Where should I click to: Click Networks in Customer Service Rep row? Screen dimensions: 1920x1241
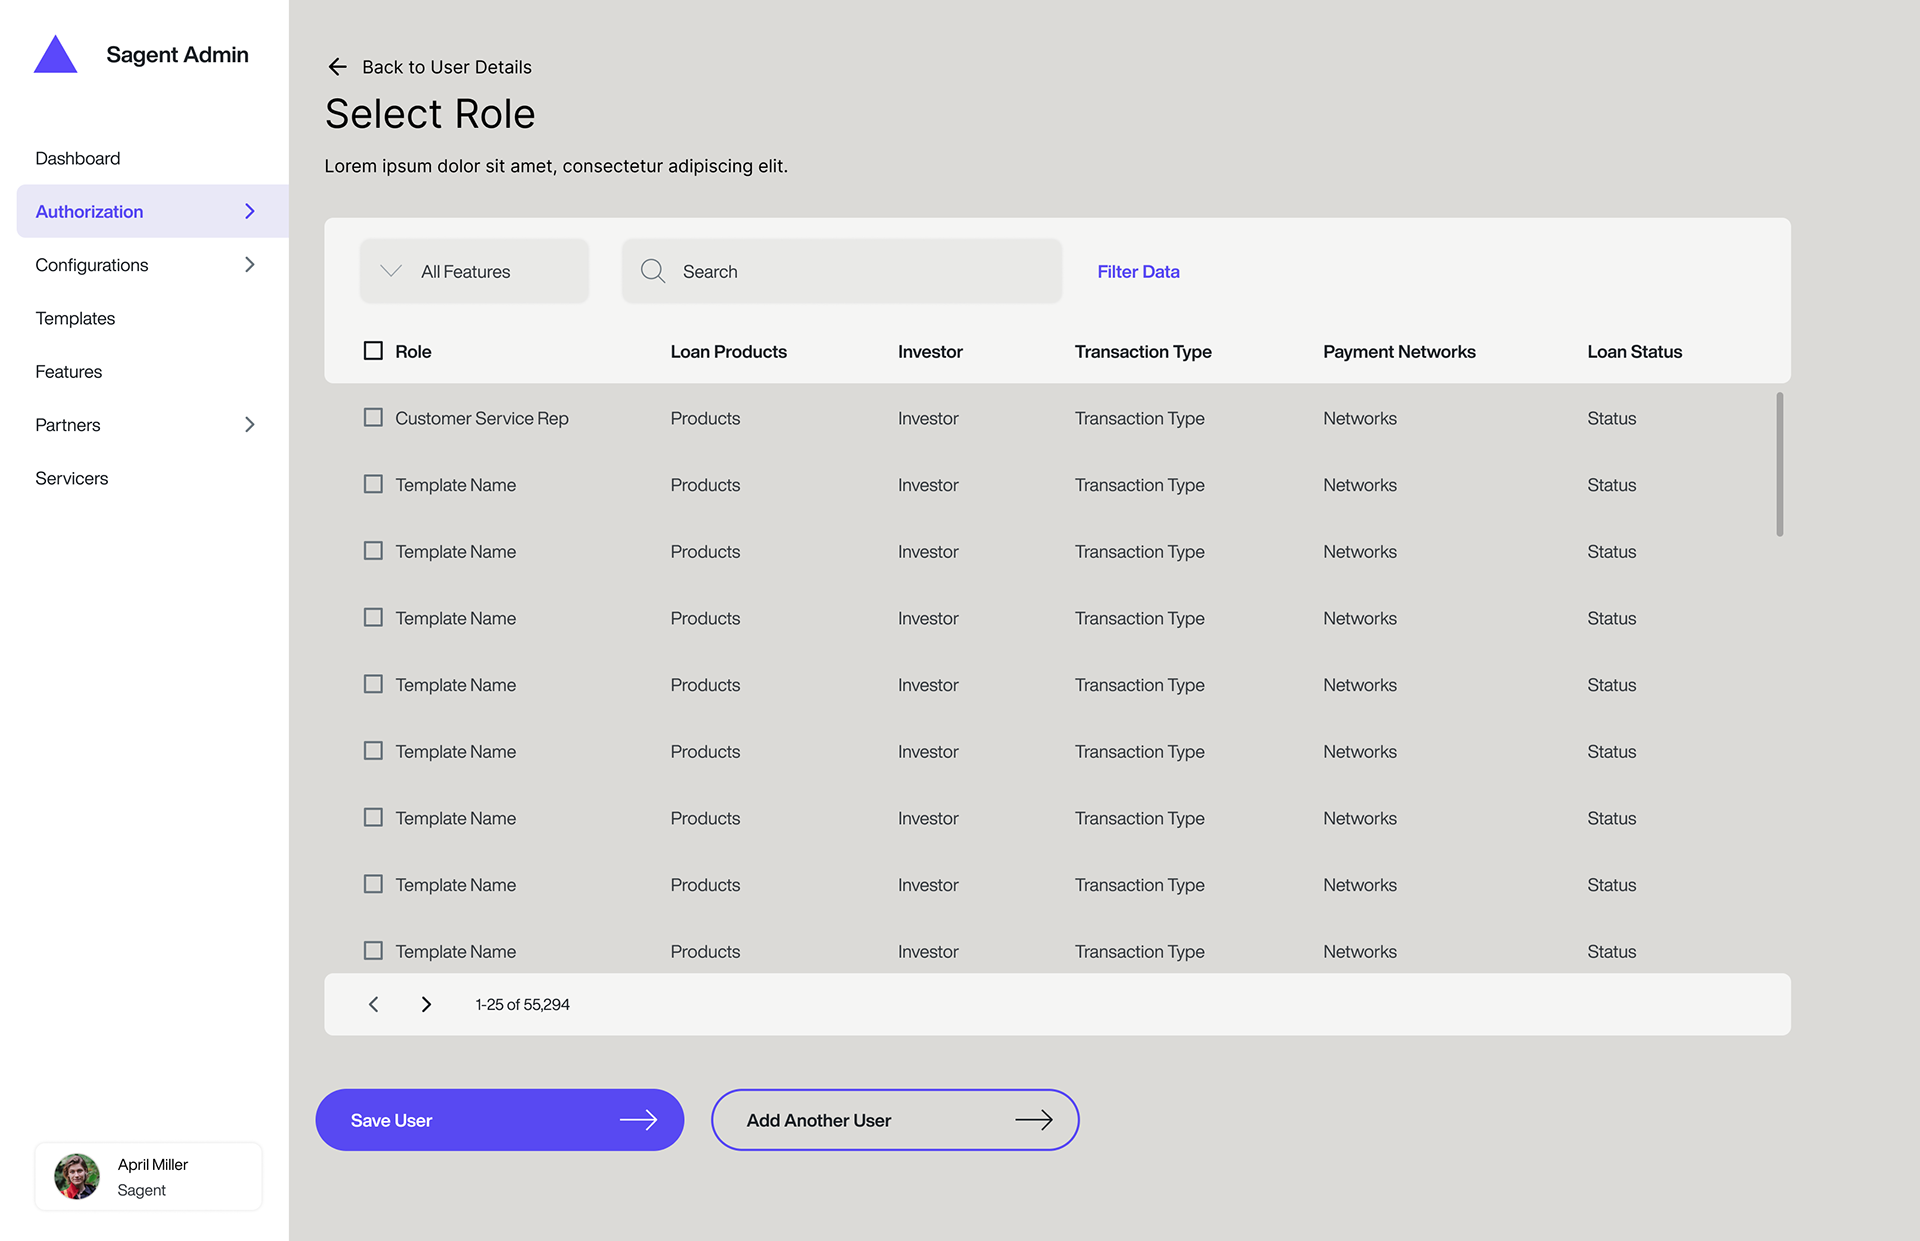click(x=1360, y=418)
